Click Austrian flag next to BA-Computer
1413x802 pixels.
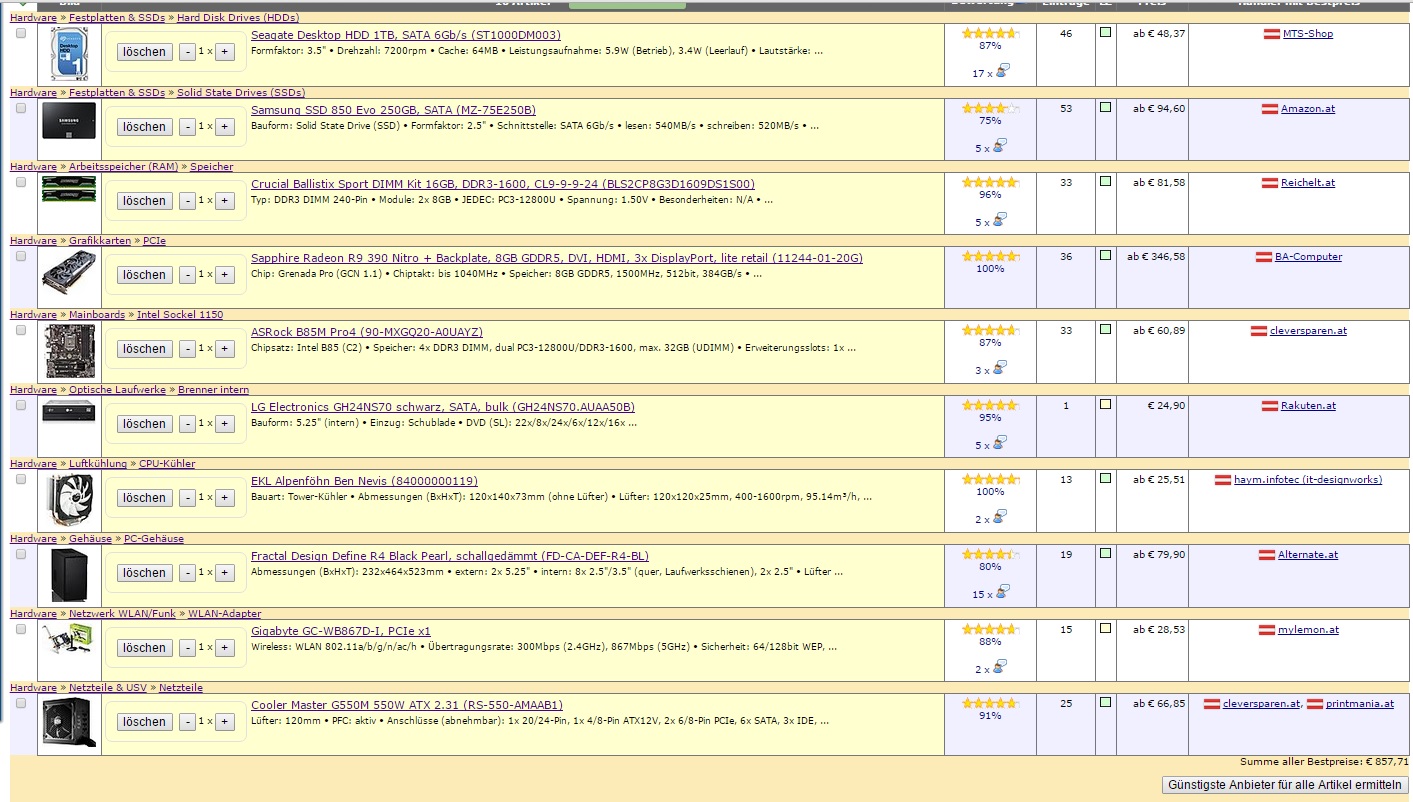pos(1264,257)
